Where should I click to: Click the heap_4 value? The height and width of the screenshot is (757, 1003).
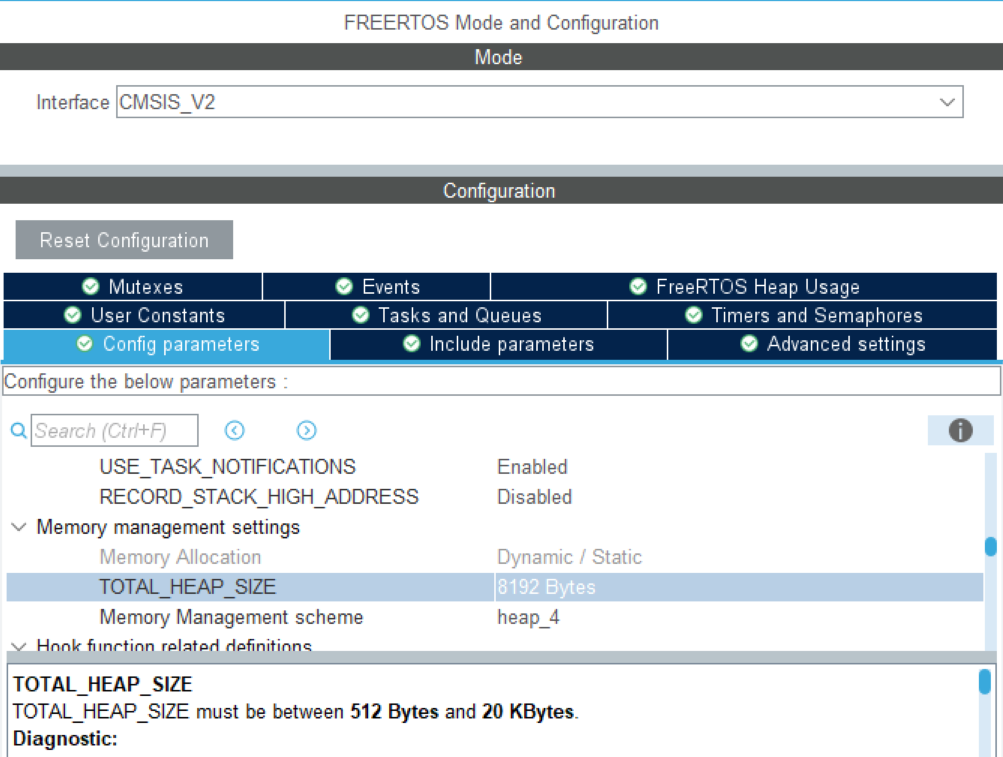click(528, 618)
